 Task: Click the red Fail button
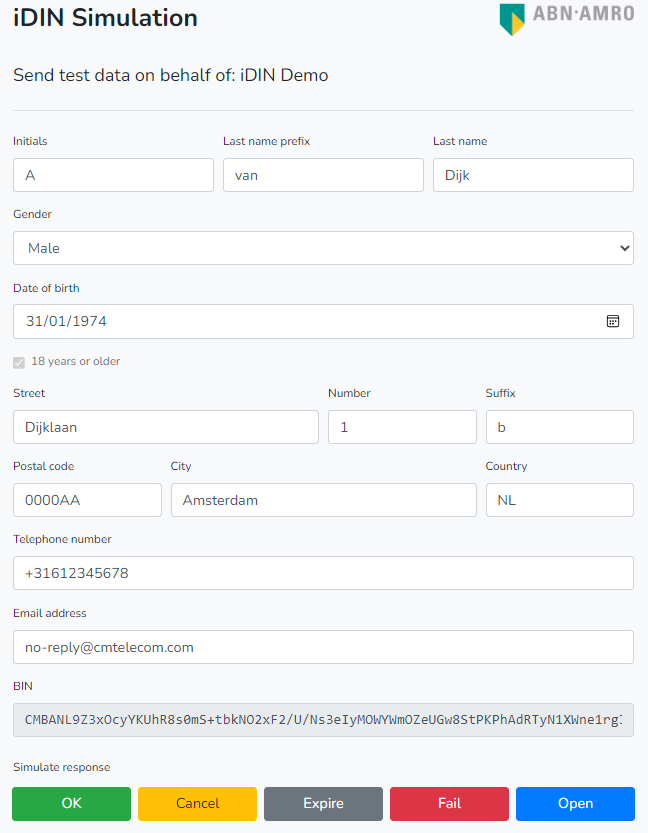pos(449,803)
